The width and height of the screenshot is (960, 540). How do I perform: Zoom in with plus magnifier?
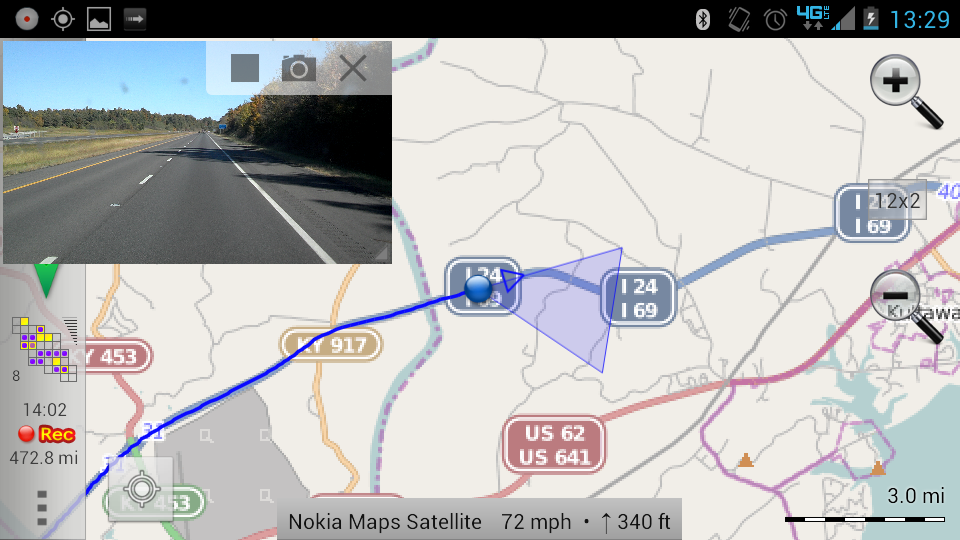[906, 91]
